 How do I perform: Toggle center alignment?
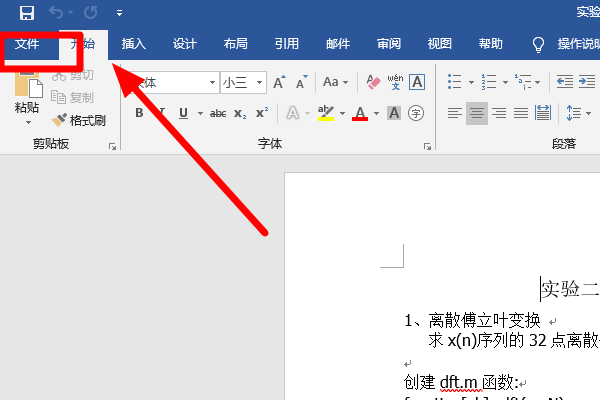pyautogui.click(x=477, y=113)
